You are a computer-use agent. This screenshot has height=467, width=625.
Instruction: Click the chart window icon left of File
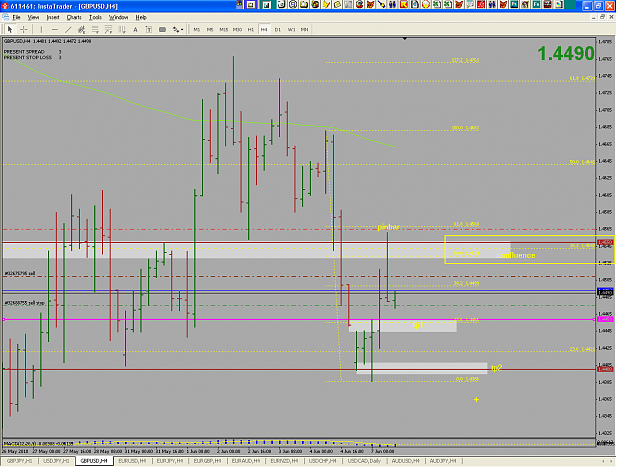5,17
